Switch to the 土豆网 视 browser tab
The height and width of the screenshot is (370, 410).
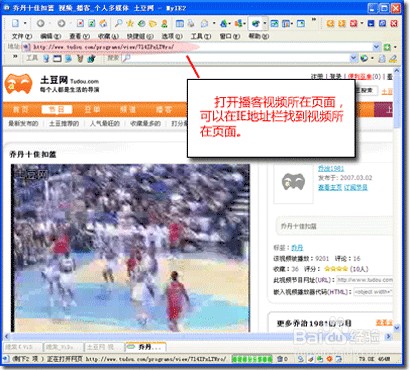click(104, 347)
